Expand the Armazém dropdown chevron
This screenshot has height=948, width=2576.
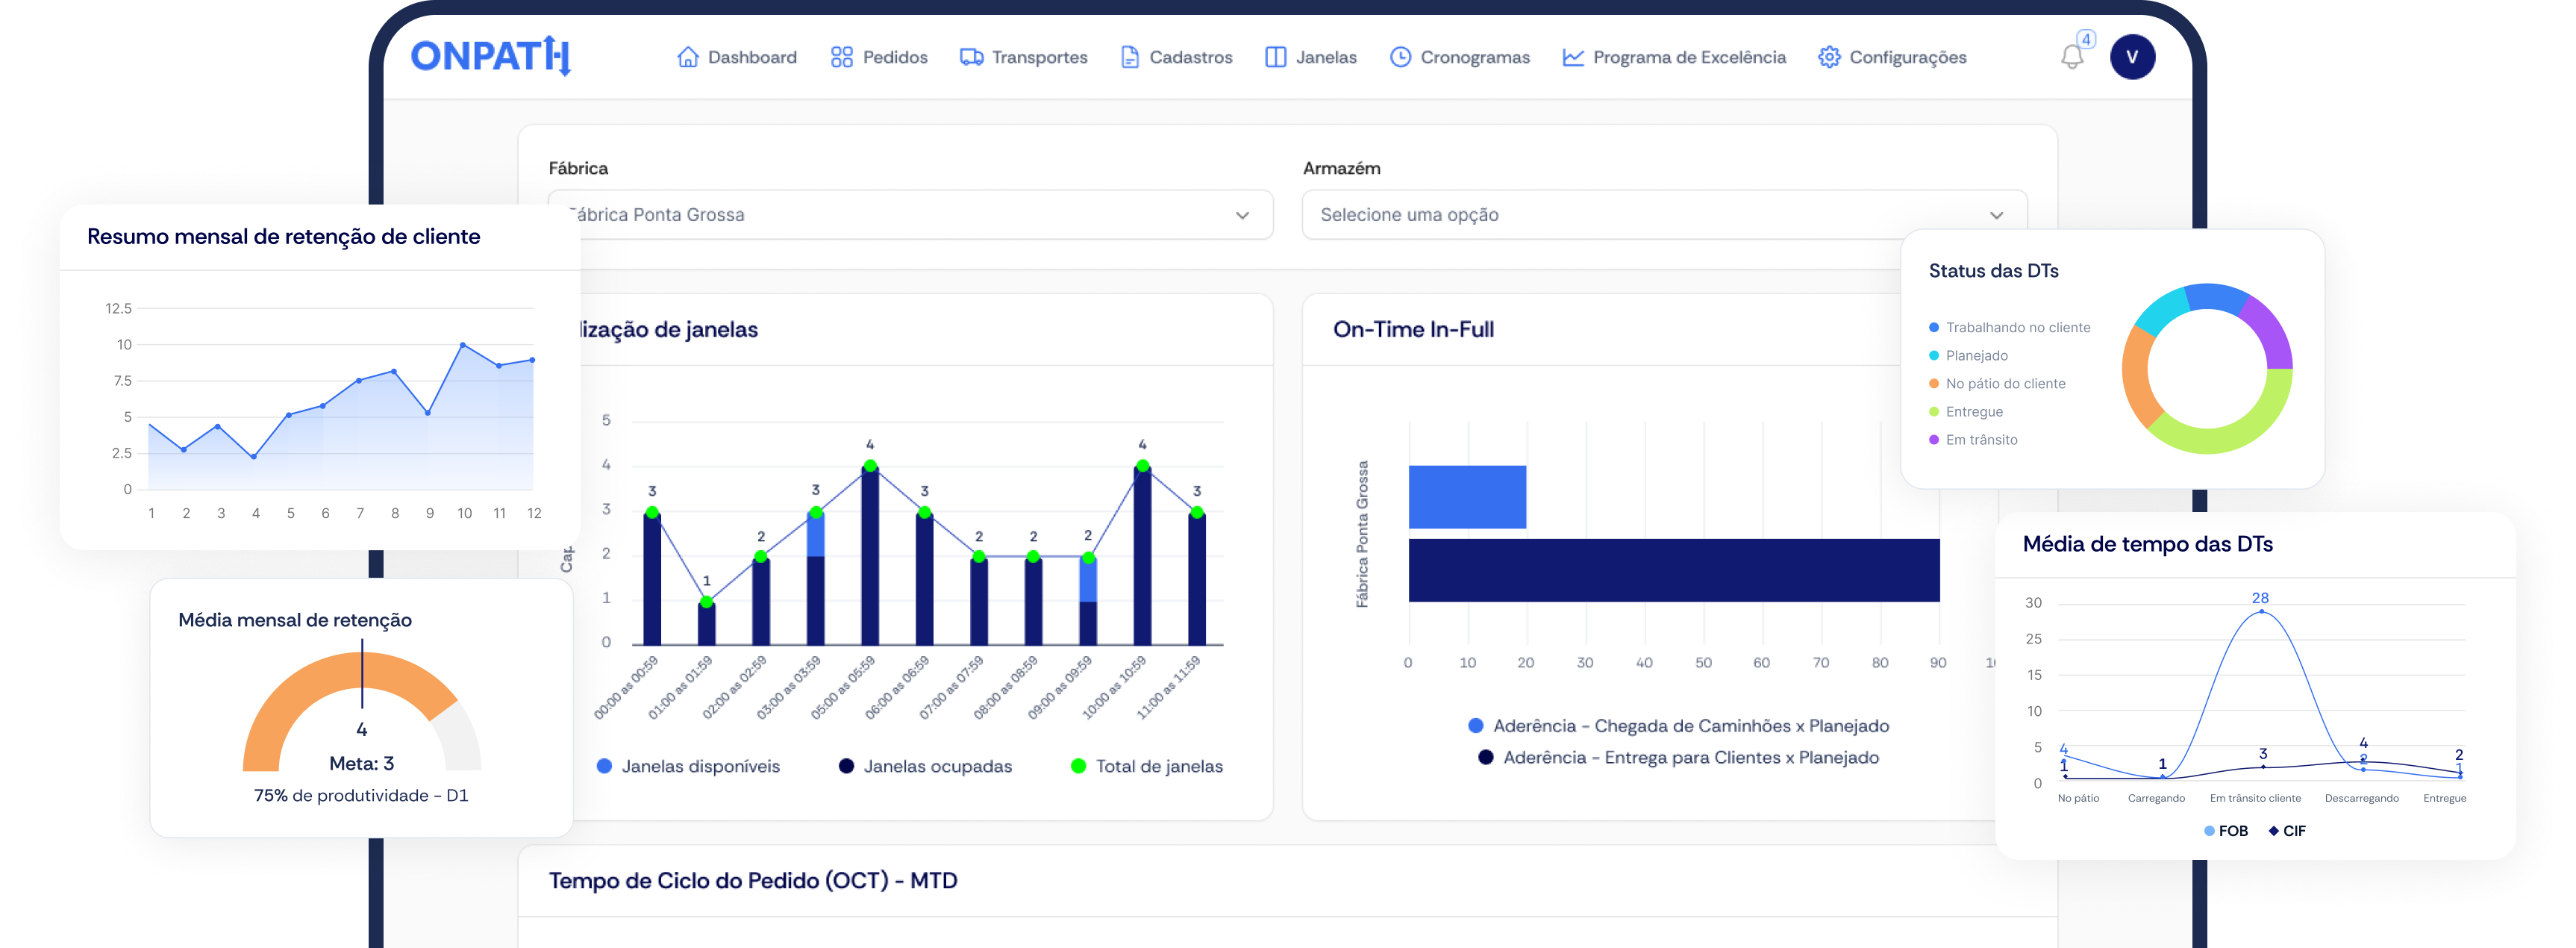(x=1996, y=215)
